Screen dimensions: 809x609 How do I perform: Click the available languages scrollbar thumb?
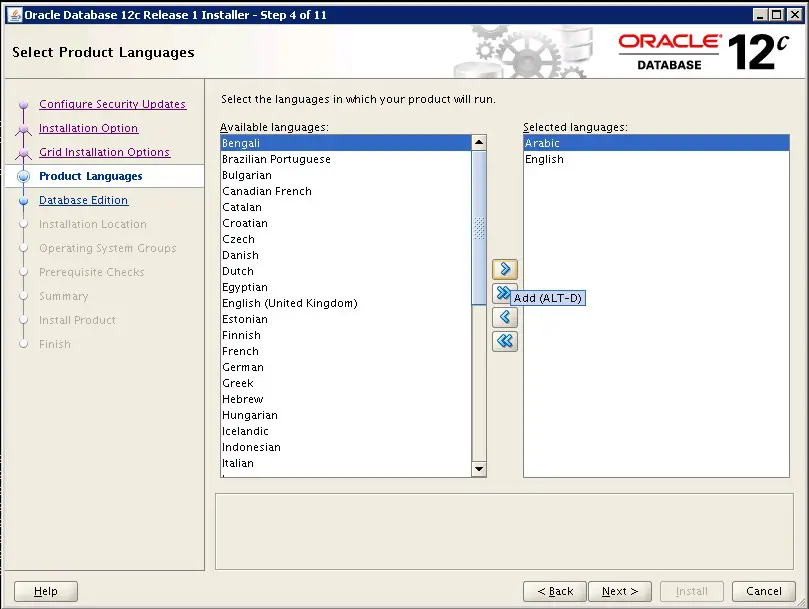pos(479,228)
